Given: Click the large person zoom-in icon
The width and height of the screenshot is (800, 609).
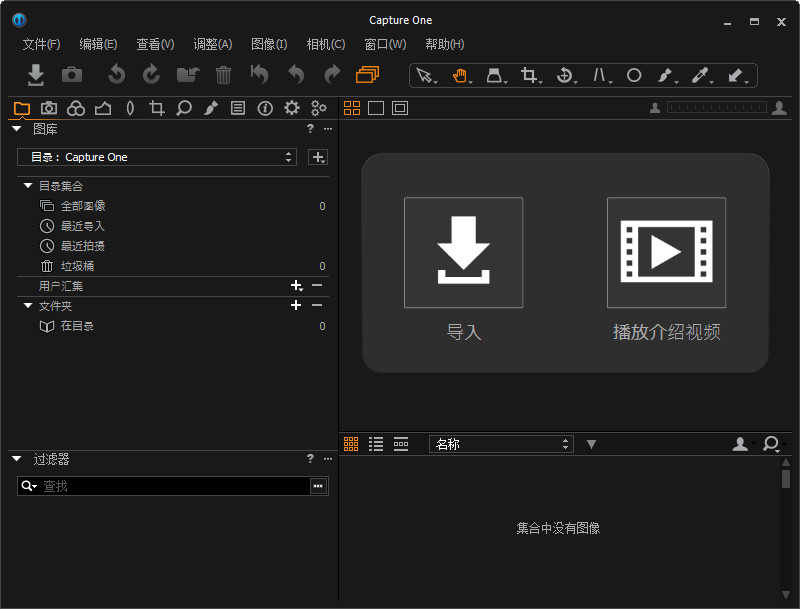Looking at the screenshot, I should (x=779, y=108).
